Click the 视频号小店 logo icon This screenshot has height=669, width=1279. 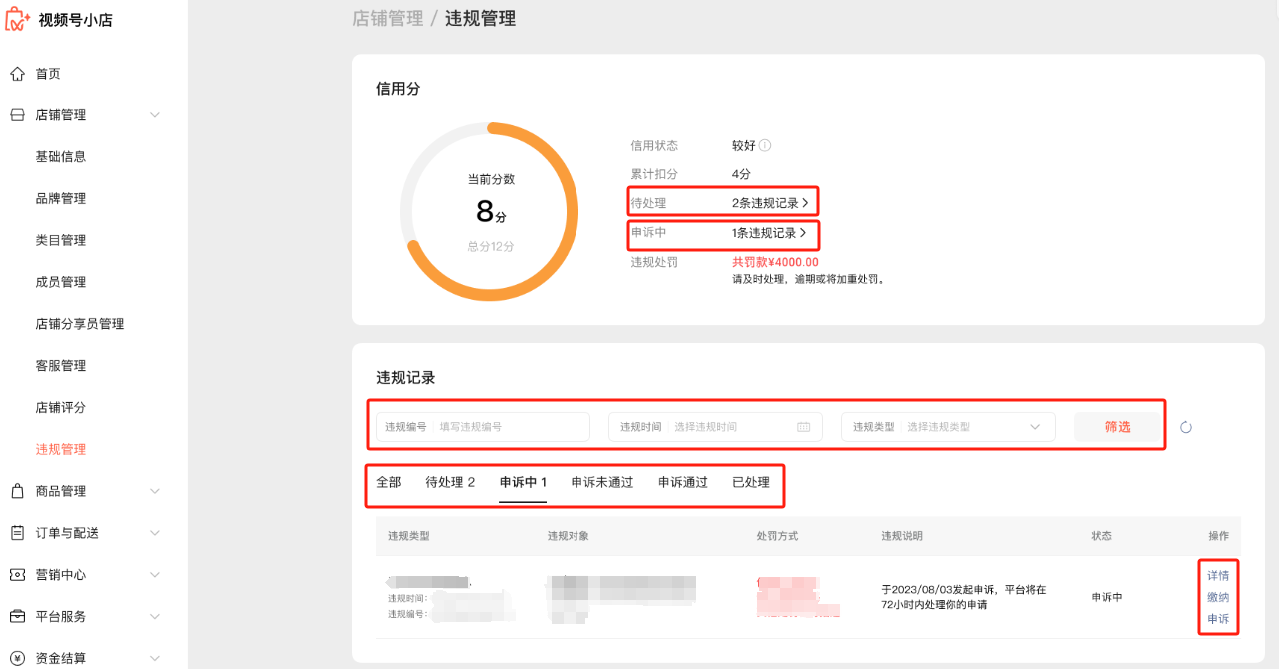tap(18, 19)
